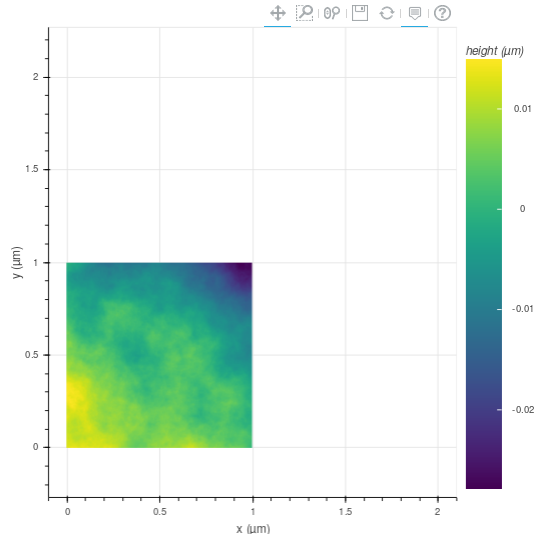Click the height colorbar gradient
This screenshot has height=534, width=538.
point(484,274)
